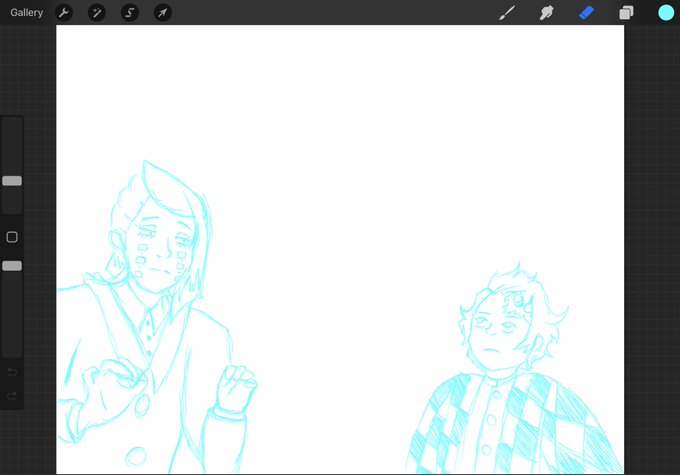Activate the Selection tool
Viewport: 680px width, 475px height.
[130, 13]
